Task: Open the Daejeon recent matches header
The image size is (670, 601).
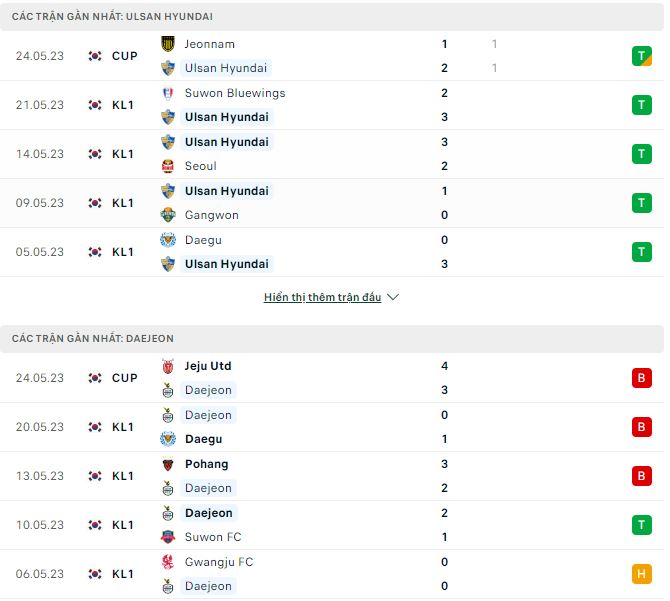Action: (93, 339)
